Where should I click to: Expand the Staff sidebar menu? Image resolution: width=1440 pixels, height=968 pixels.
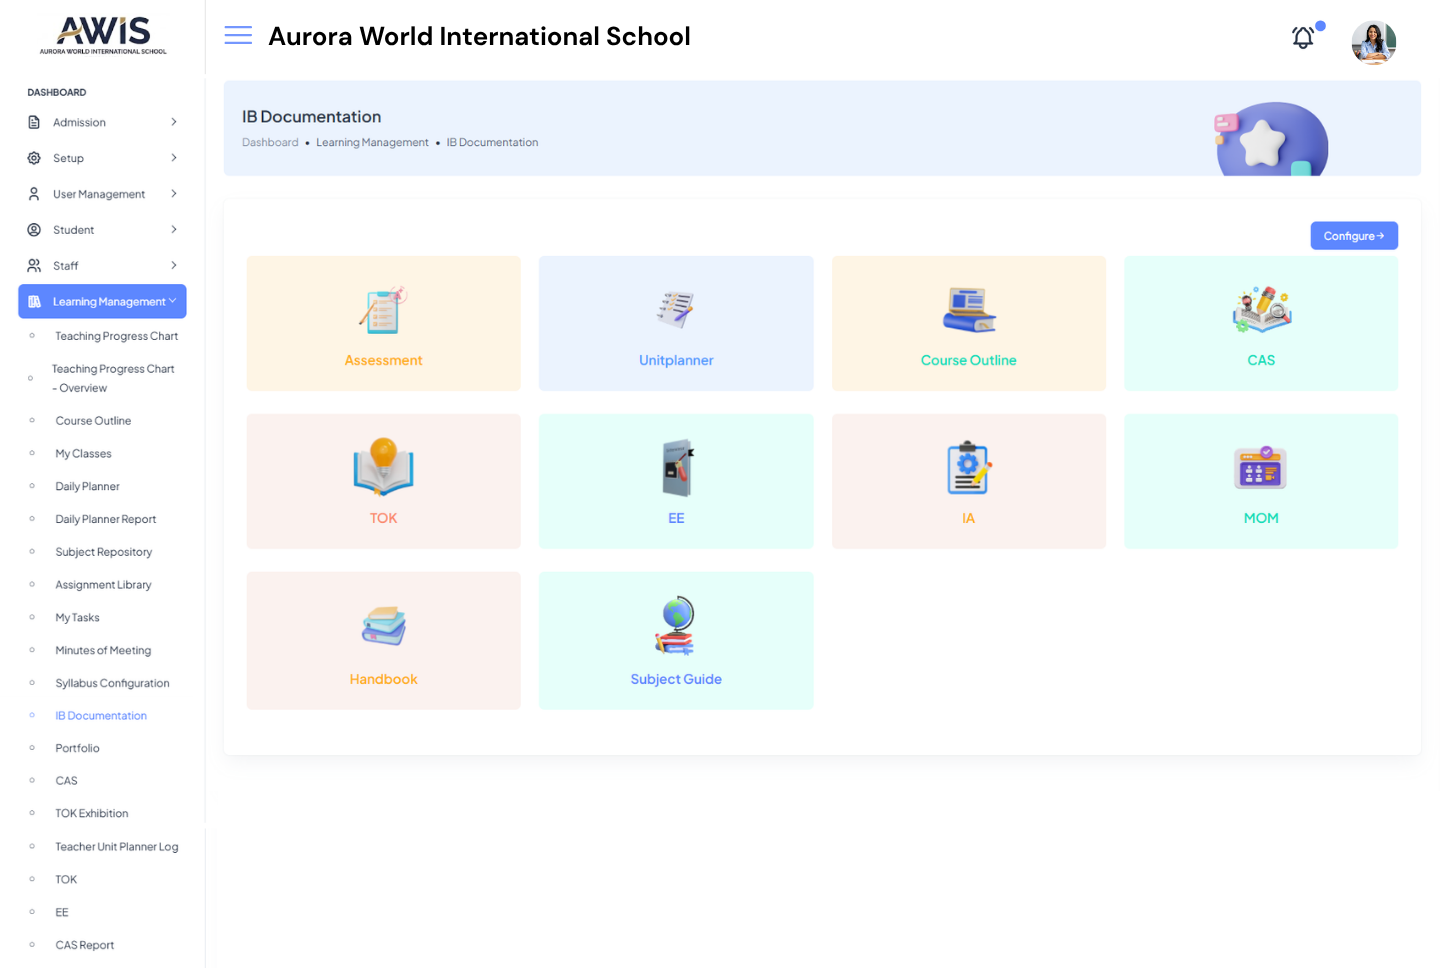pyautogui.click(x=102, y=266)
